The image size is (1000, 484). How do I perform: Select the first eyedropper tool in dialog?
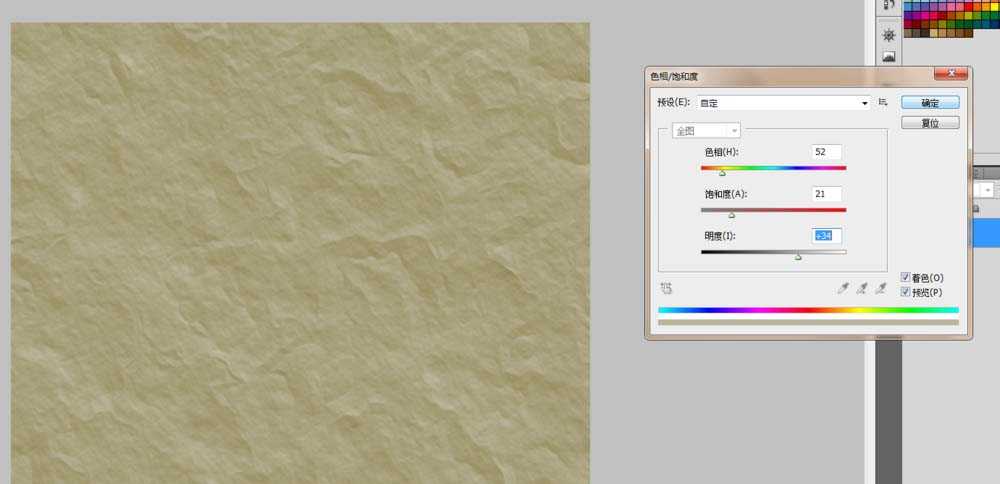coord(843,288)
